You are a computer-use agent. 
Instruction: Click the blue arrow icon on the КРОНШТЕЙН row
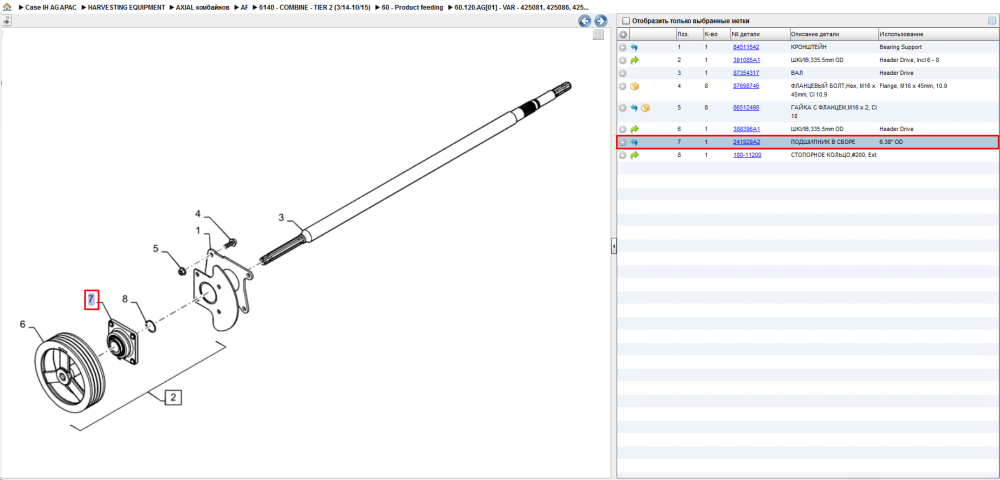tap(634, 47)
